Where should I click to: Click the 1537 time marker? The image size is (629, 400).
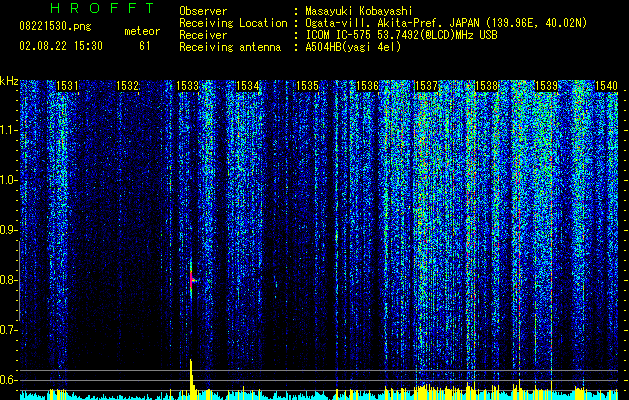[426, 86]
